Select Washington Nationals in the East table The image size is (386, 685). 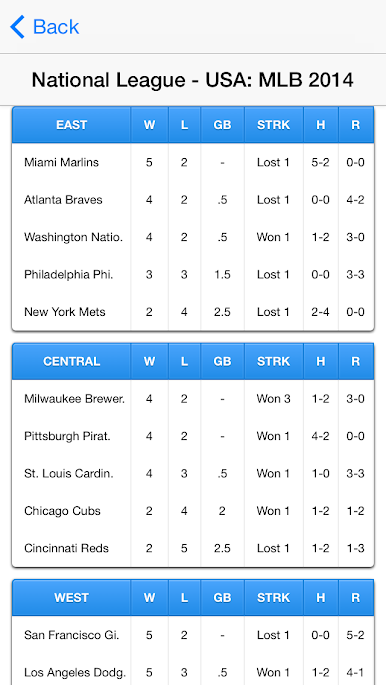[x=73, y=237]
